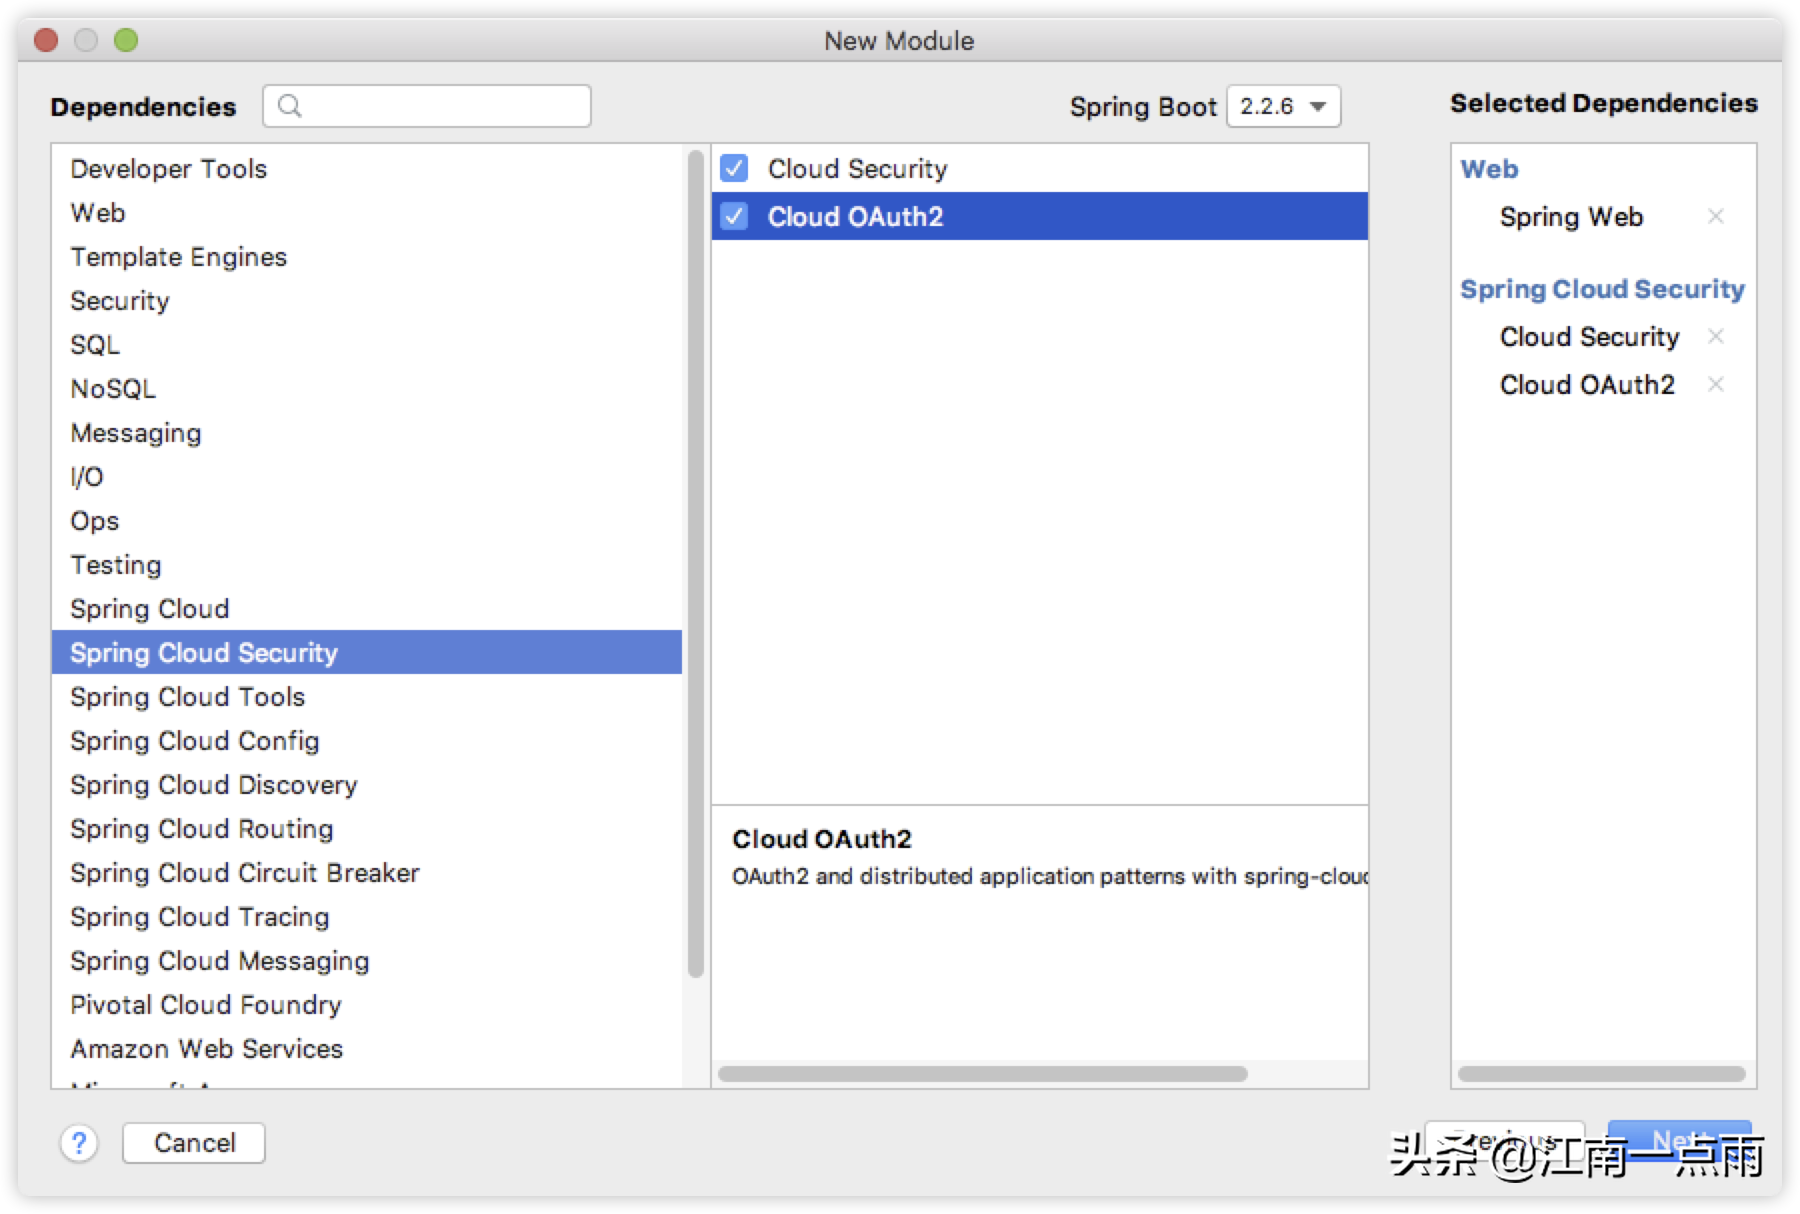1800x1214 pixels.
Task: Uncheck the Cloud OAuth2 checkbox
Action: pyautogui.click(x=734, y=216)
